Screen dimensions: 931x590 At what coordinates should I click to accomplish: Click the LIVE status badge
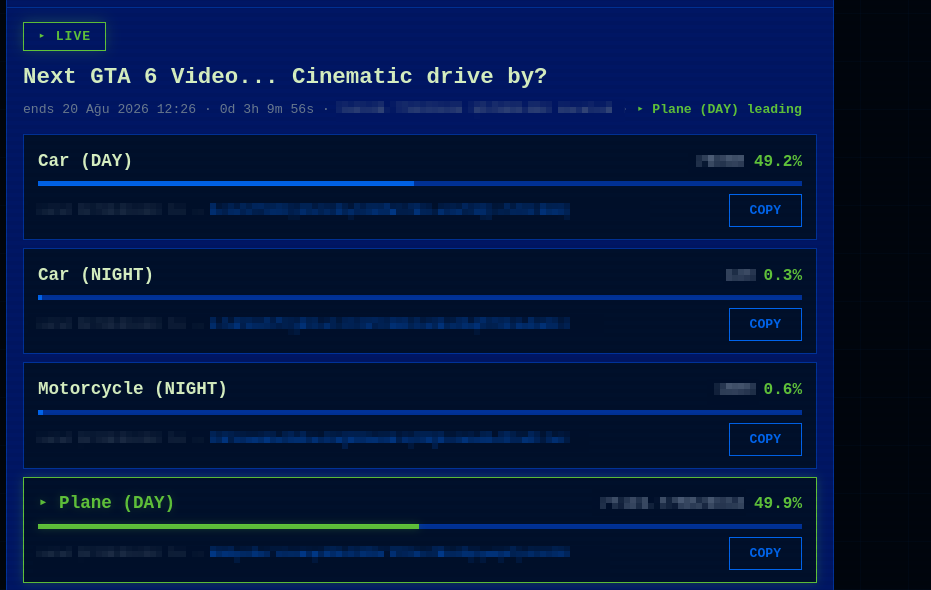click(64, 36)
